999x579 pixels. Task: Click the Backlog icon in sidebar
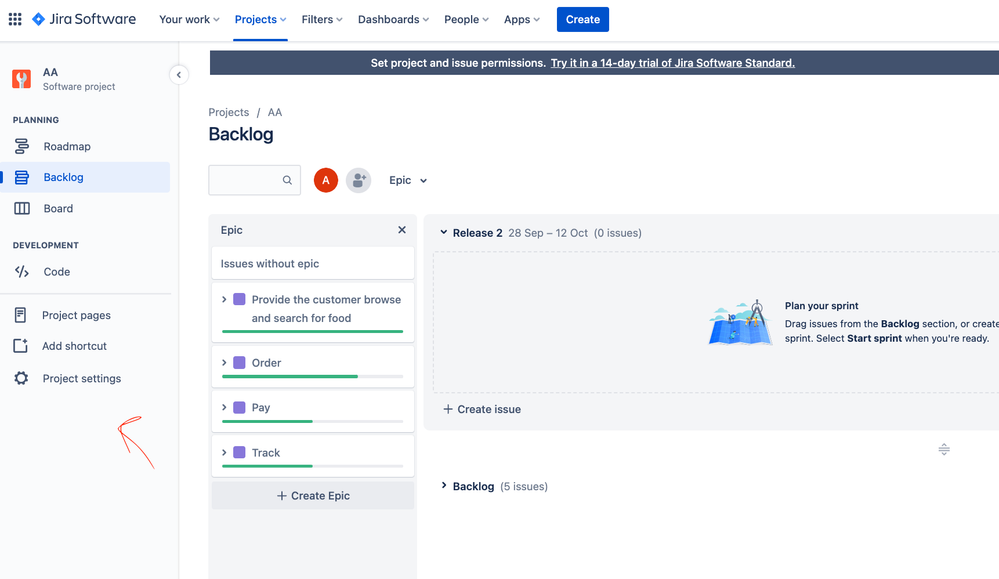[22, 177]
